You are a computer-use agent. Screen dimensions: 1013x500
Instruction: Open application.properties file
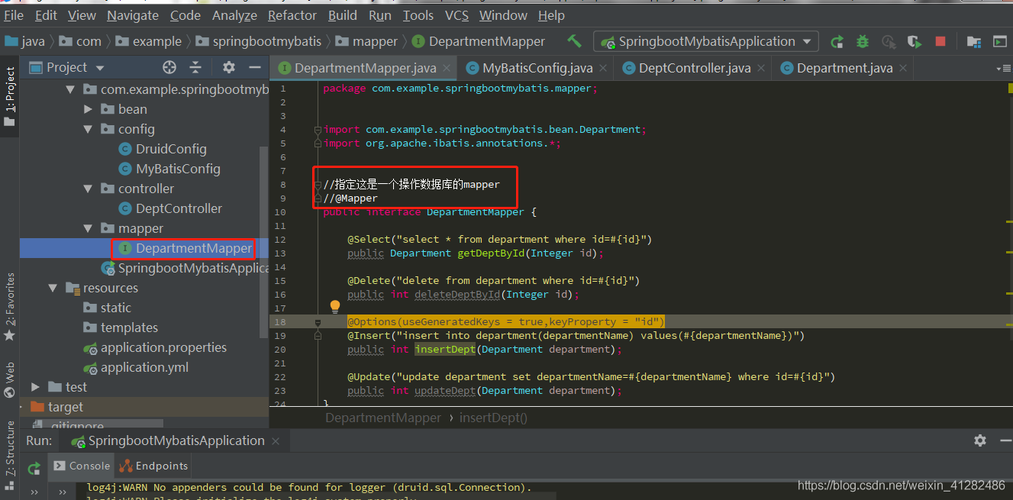pos(155,348)
